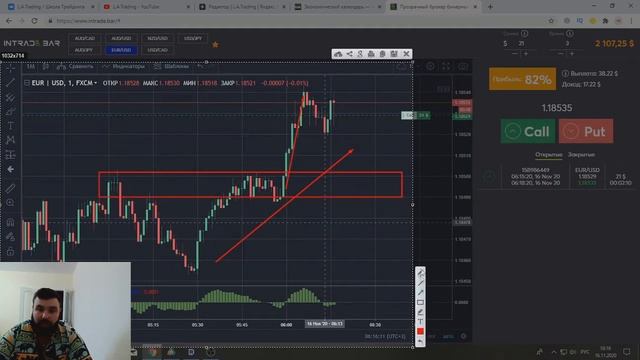Decrease trade amount with minus stepper
Image resolution: width=640 pixels, height=360 pixels.
pos(515,53)
